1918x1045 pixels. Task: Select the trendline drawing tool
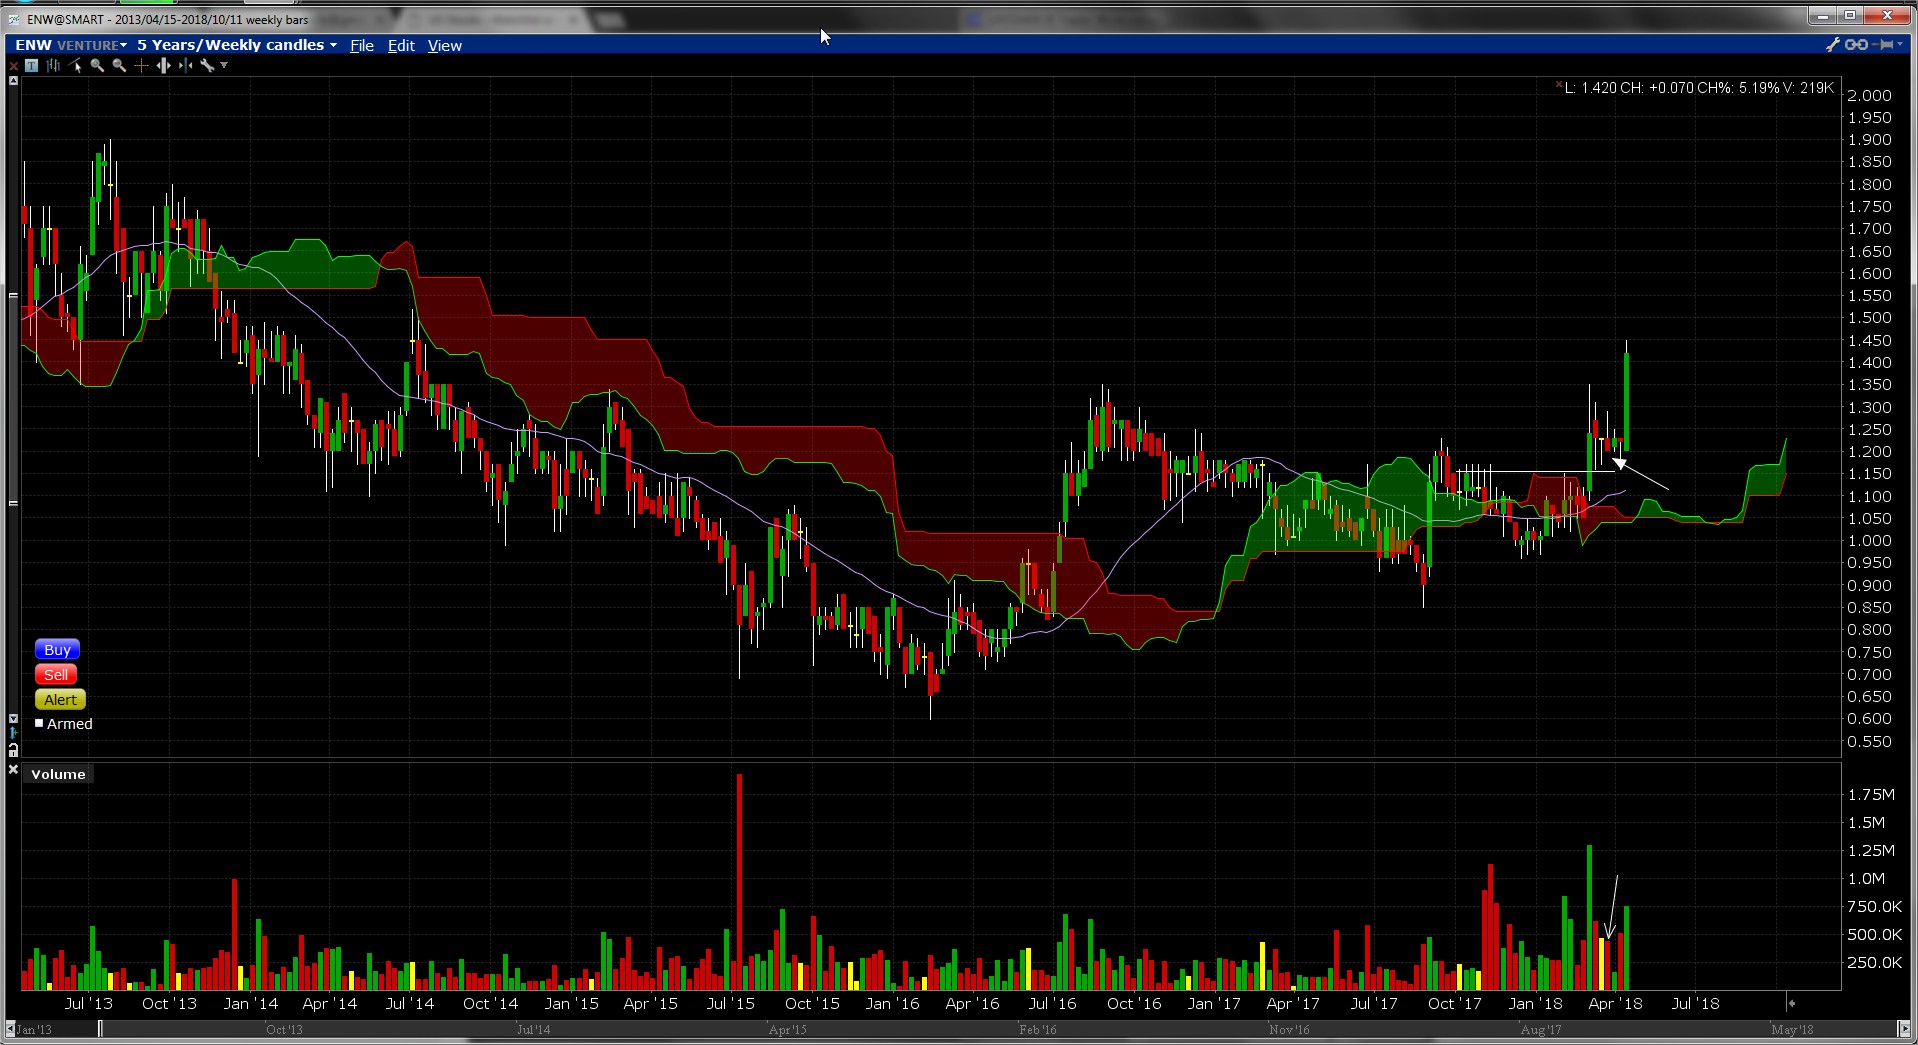coord(75,66)
